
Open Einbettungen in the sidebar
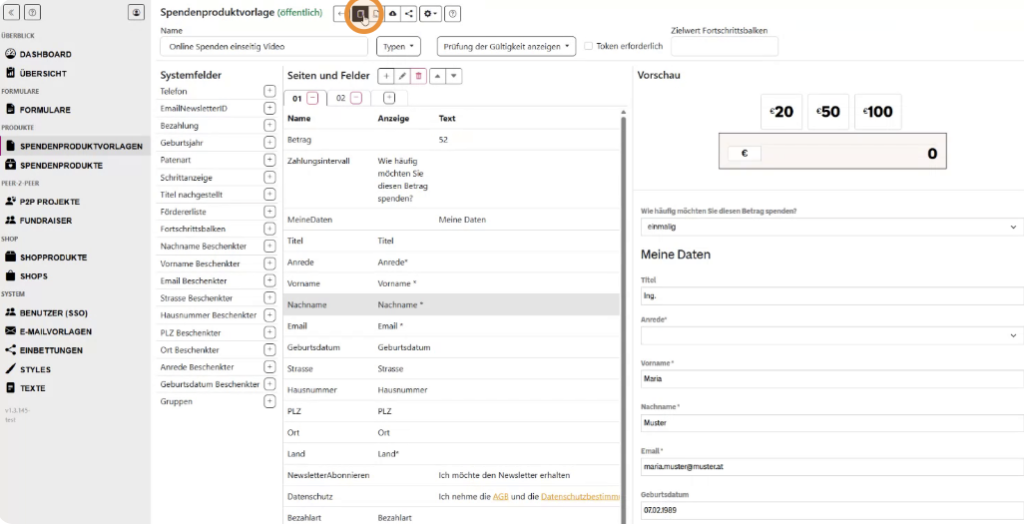[51, 350]
